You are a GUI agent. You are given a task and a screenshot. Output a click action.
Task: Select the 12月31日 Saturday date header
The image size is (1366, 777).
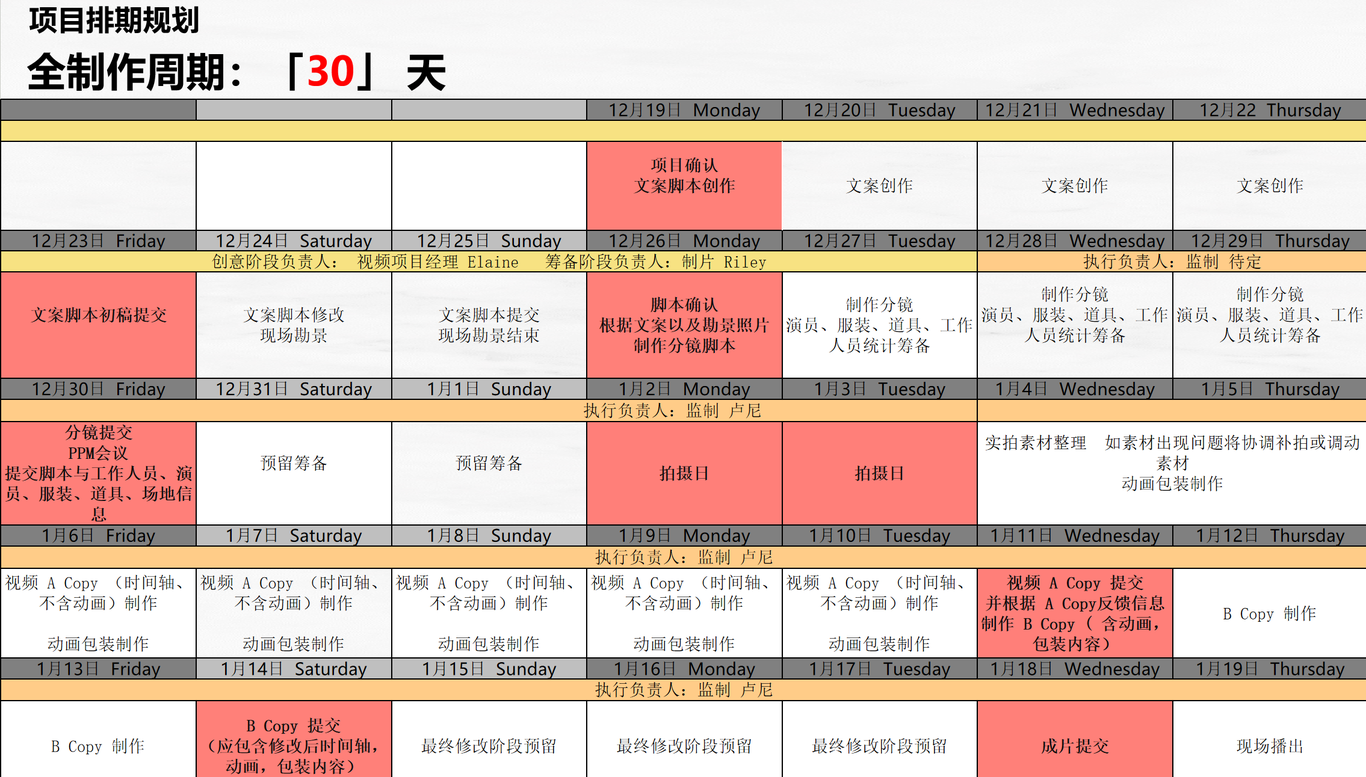click(x=294, y=389)
